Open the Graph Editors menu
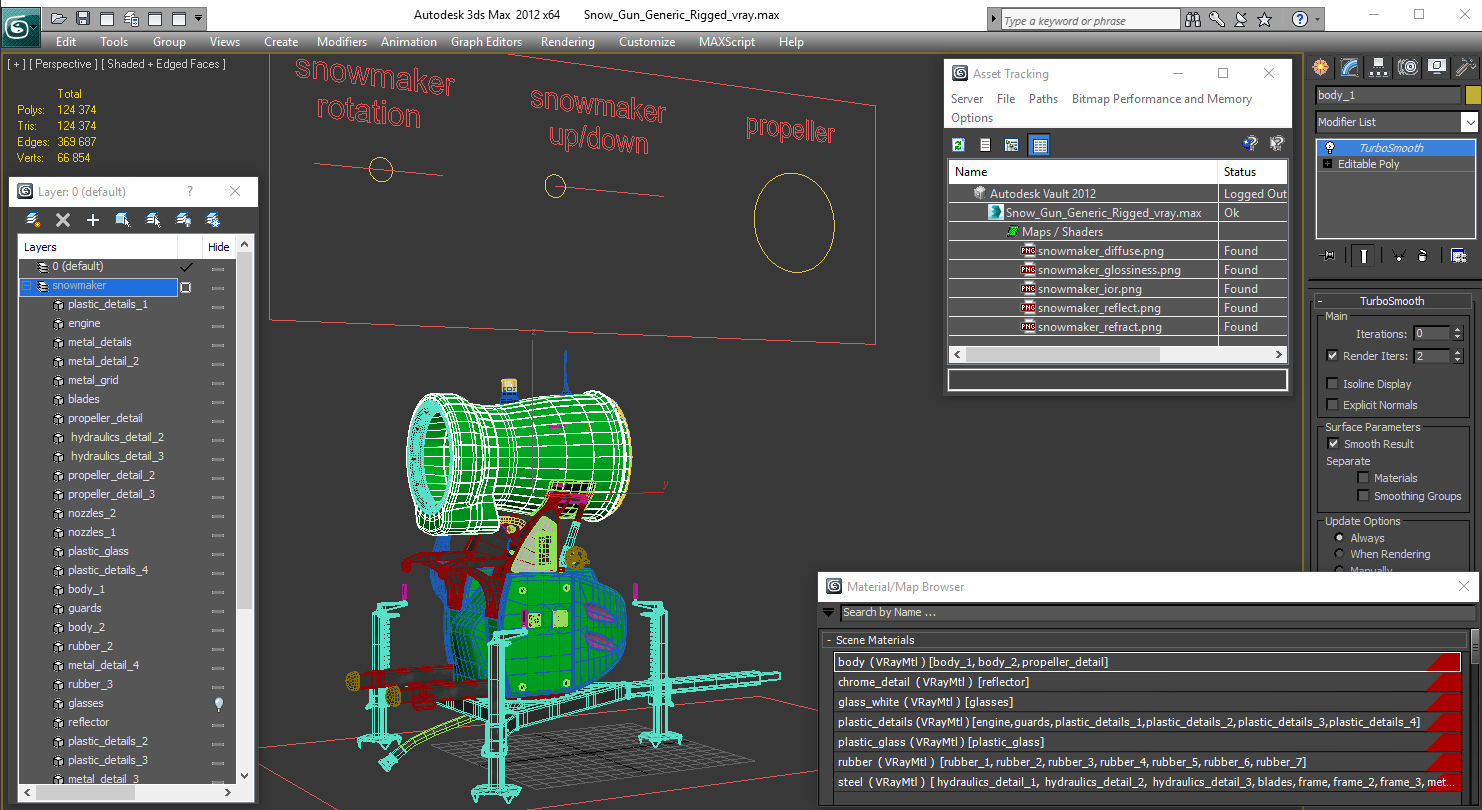Screen dimensions: 1482x810 pyautogui.click(x=487, y=42)
